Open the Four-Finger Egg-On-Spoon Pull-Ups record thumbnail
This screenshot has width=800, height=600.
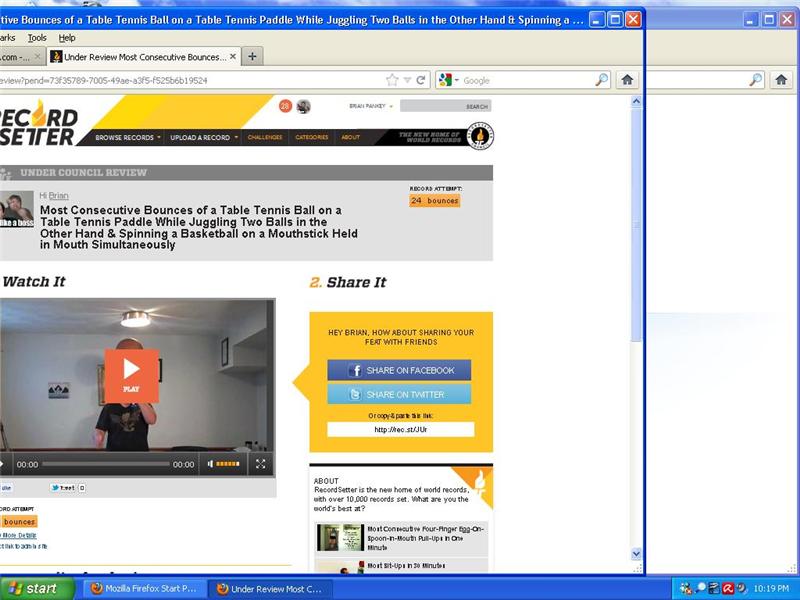(340, 537)
